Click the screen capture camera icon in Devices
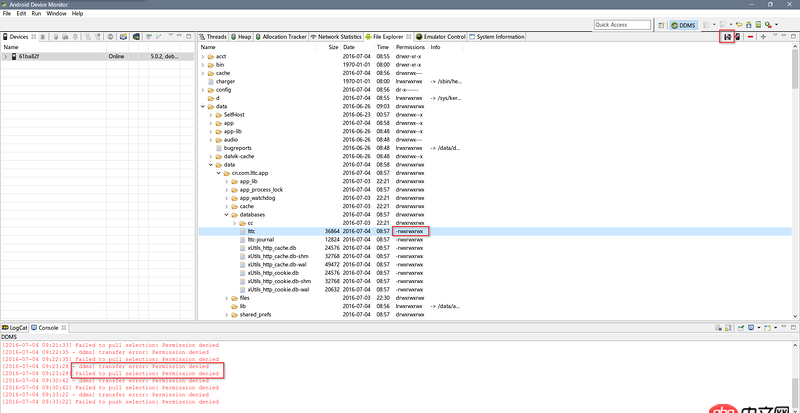This screenshot has height=413, width=800. tap(125, 37)
